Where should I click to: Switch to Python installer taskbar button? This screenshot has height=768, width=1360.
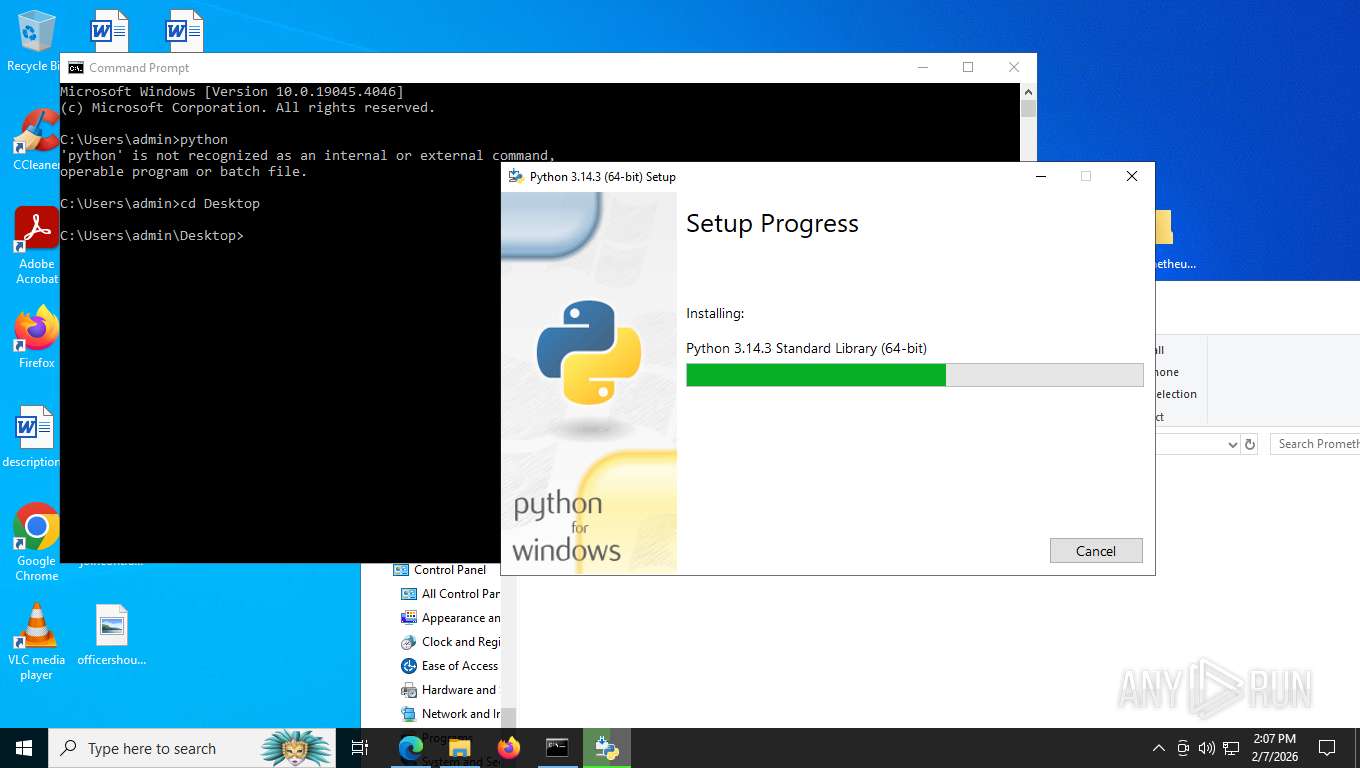tap(606, 748)
